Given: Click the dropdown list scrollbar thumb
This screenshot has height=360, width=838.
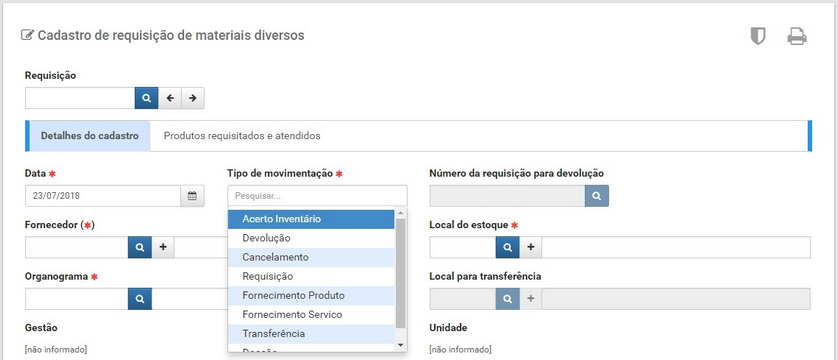Looking at the screenshot, I should pyautogui.click(x=400, y=273).
